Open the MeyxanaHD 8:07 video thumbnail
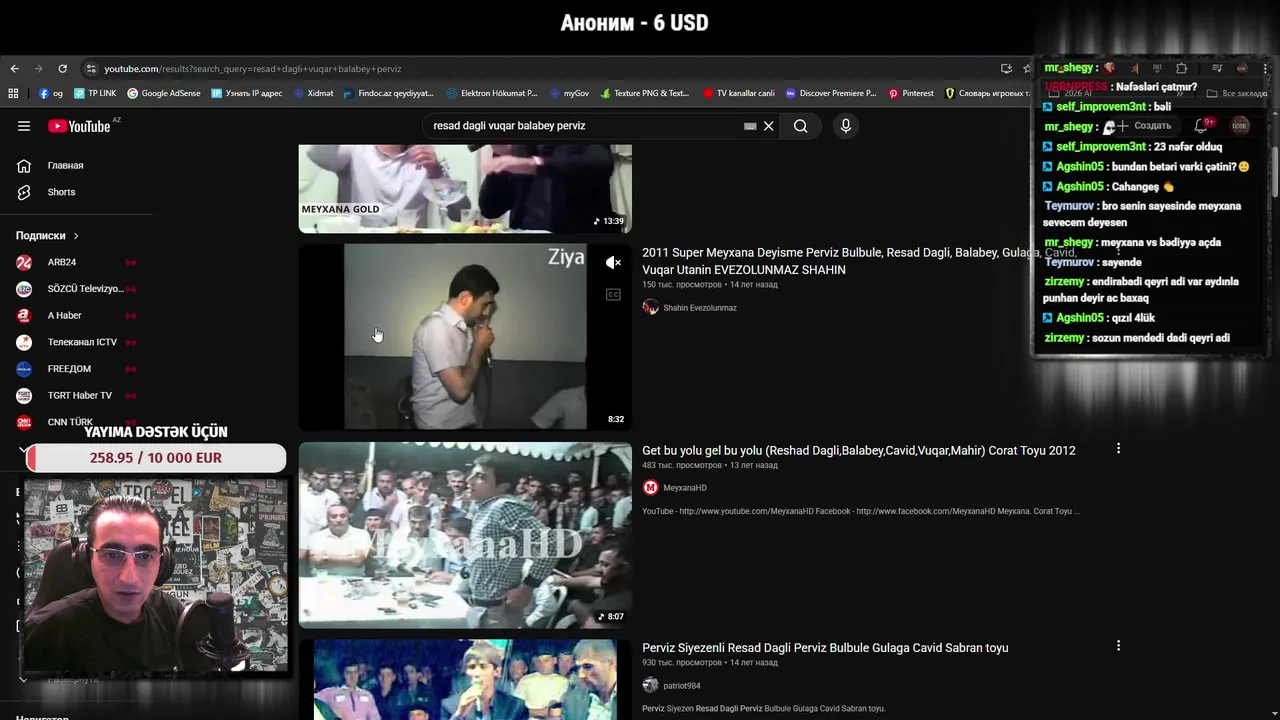The image size is (1280, 720). point(465,535)
